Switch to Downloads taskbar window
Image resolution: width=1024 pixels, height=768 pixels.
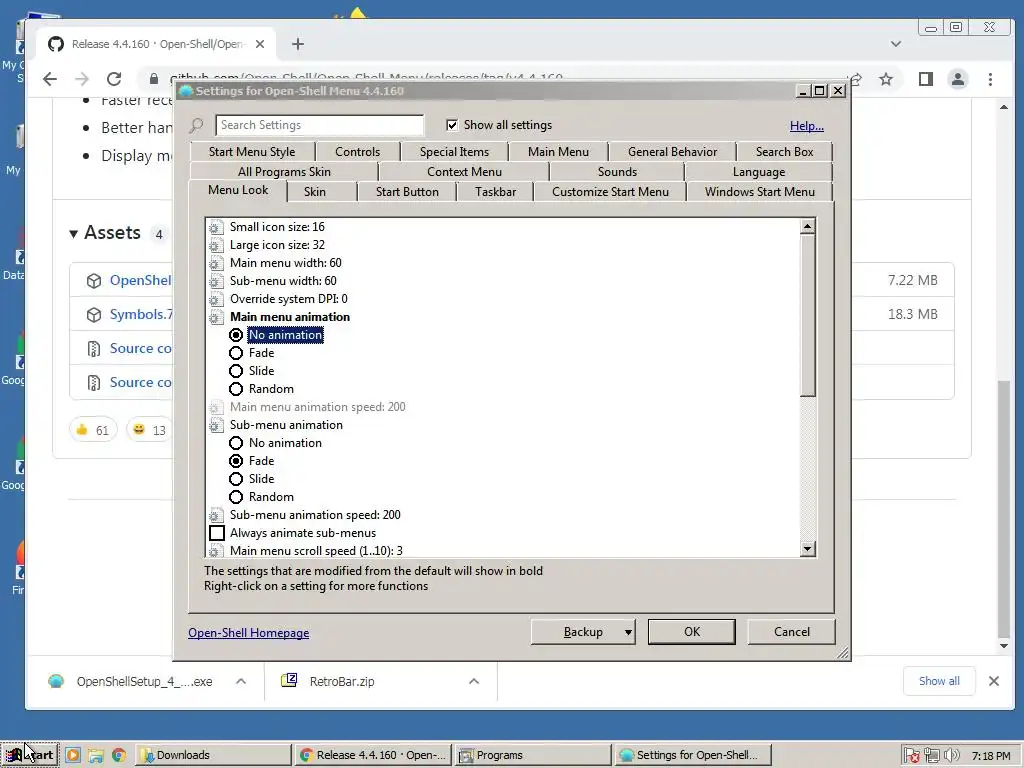(214, 755)
